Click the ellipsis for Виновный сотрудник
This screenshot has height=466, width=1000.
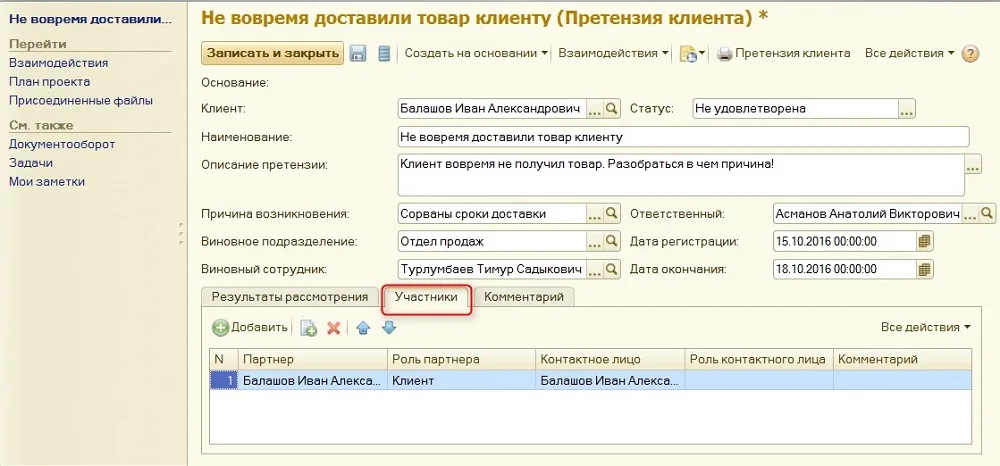(x=594, y=270)
